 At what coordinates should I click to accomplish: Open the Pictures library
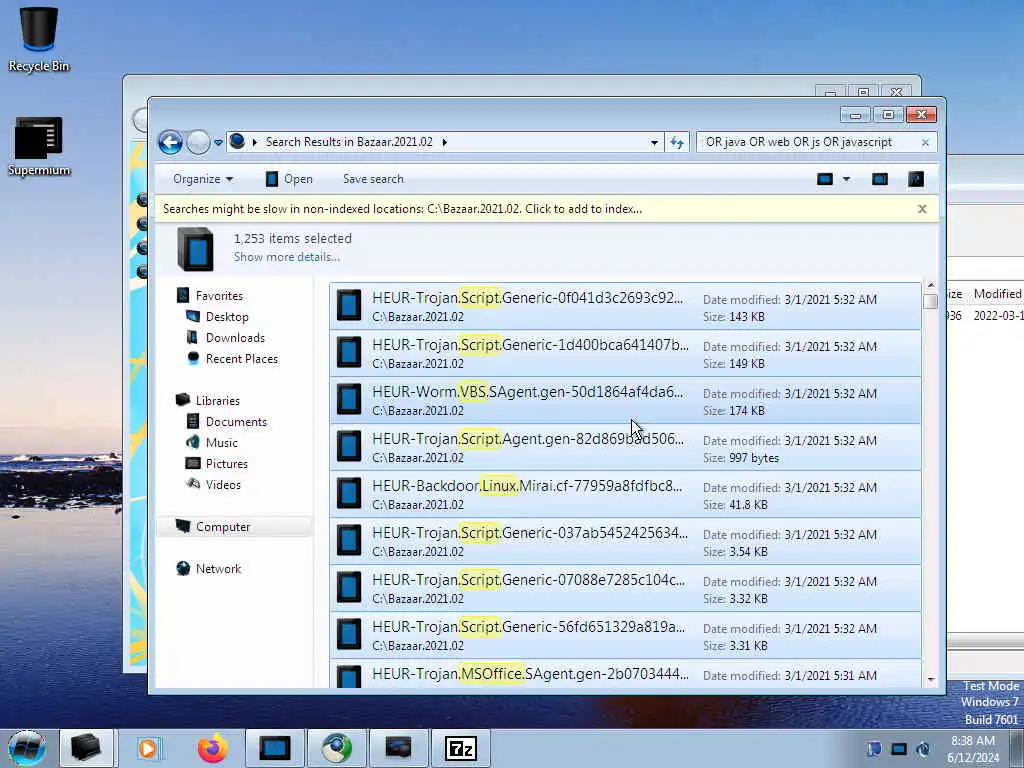pyautogui.click(x=227, y=464)
